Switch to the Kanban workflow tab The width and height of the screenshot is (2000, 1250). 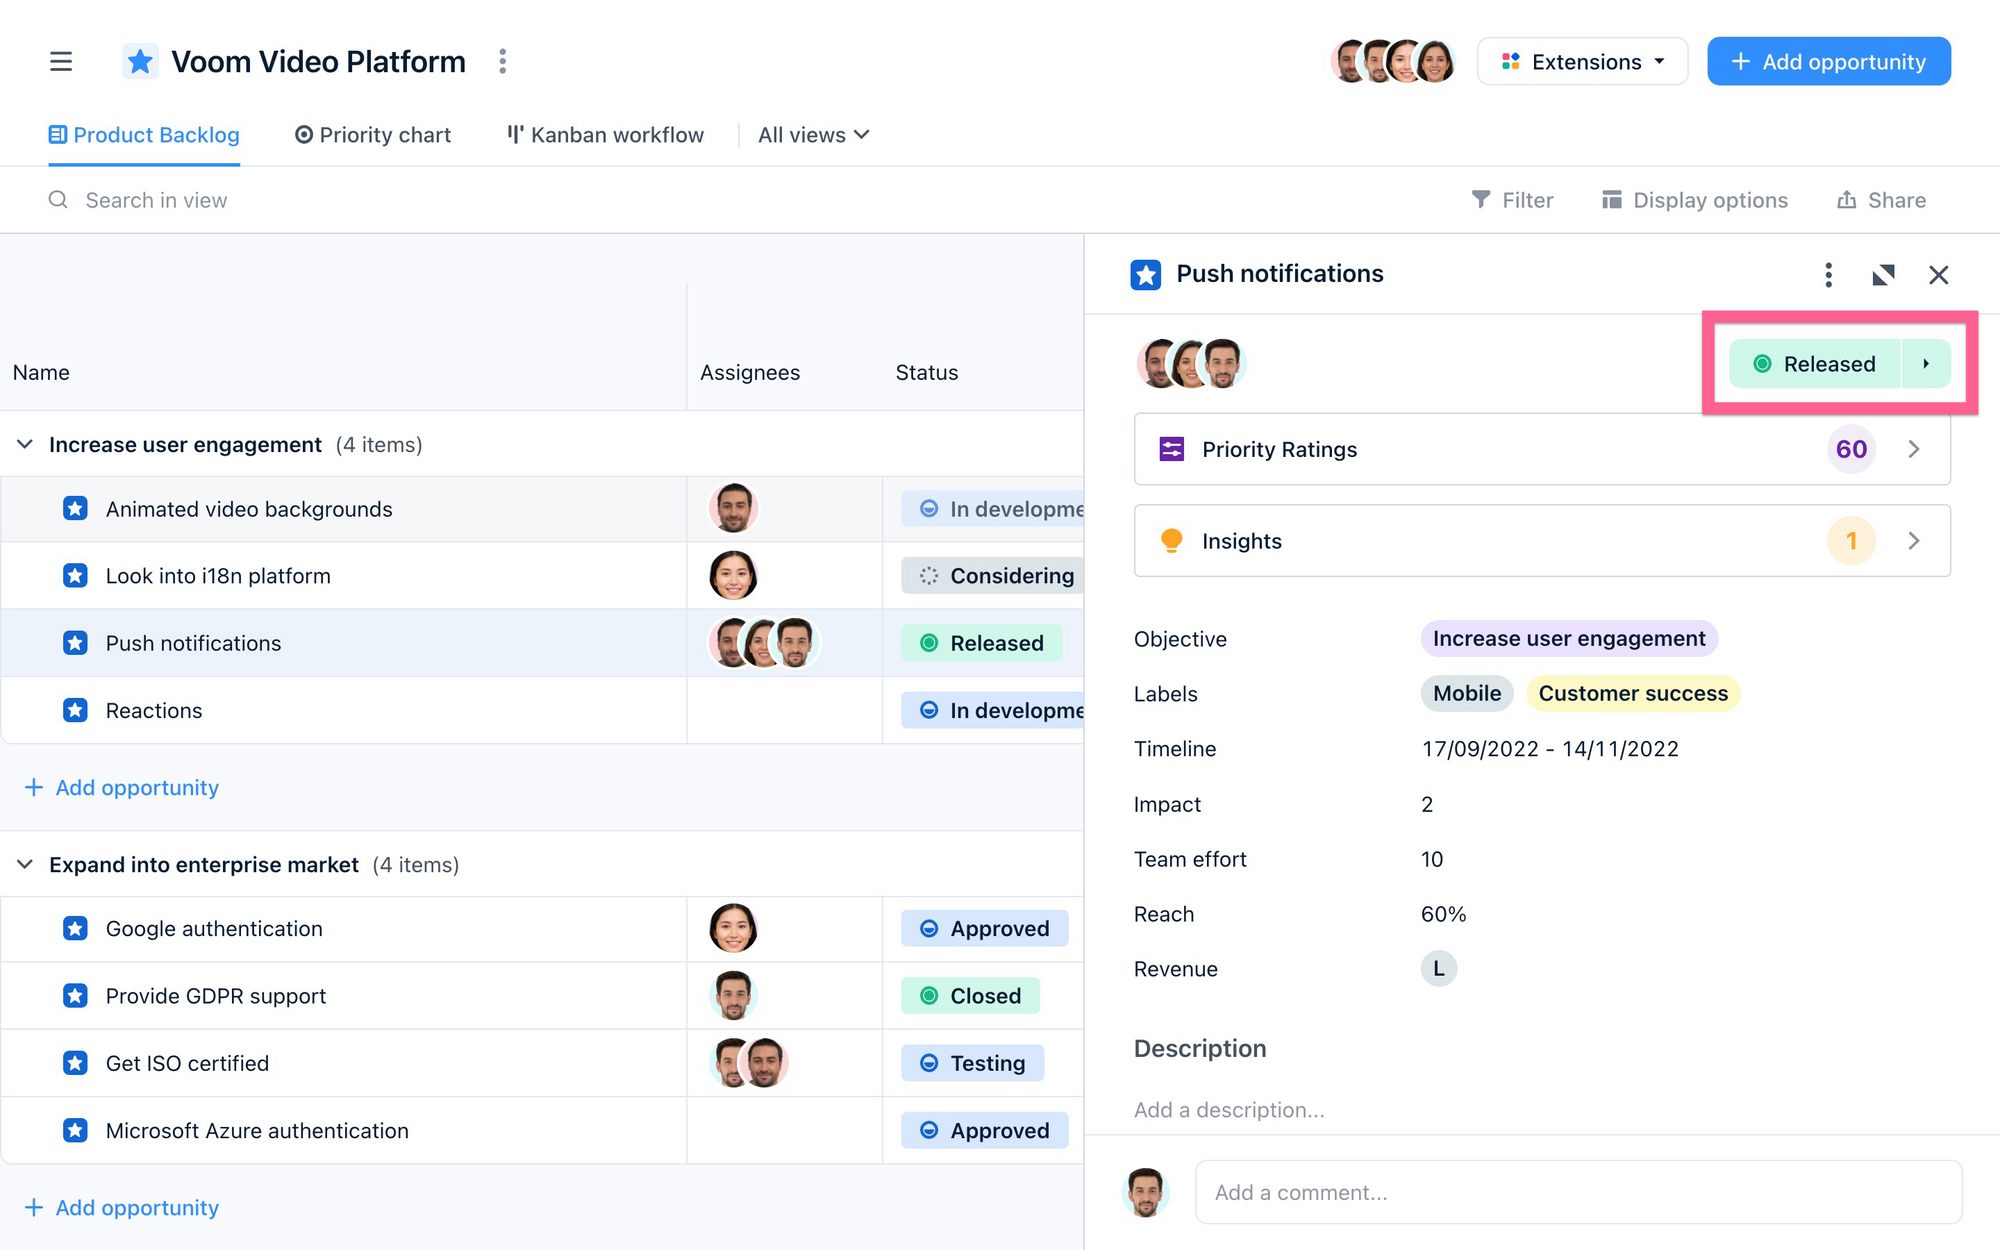click(x=605, y=135)
